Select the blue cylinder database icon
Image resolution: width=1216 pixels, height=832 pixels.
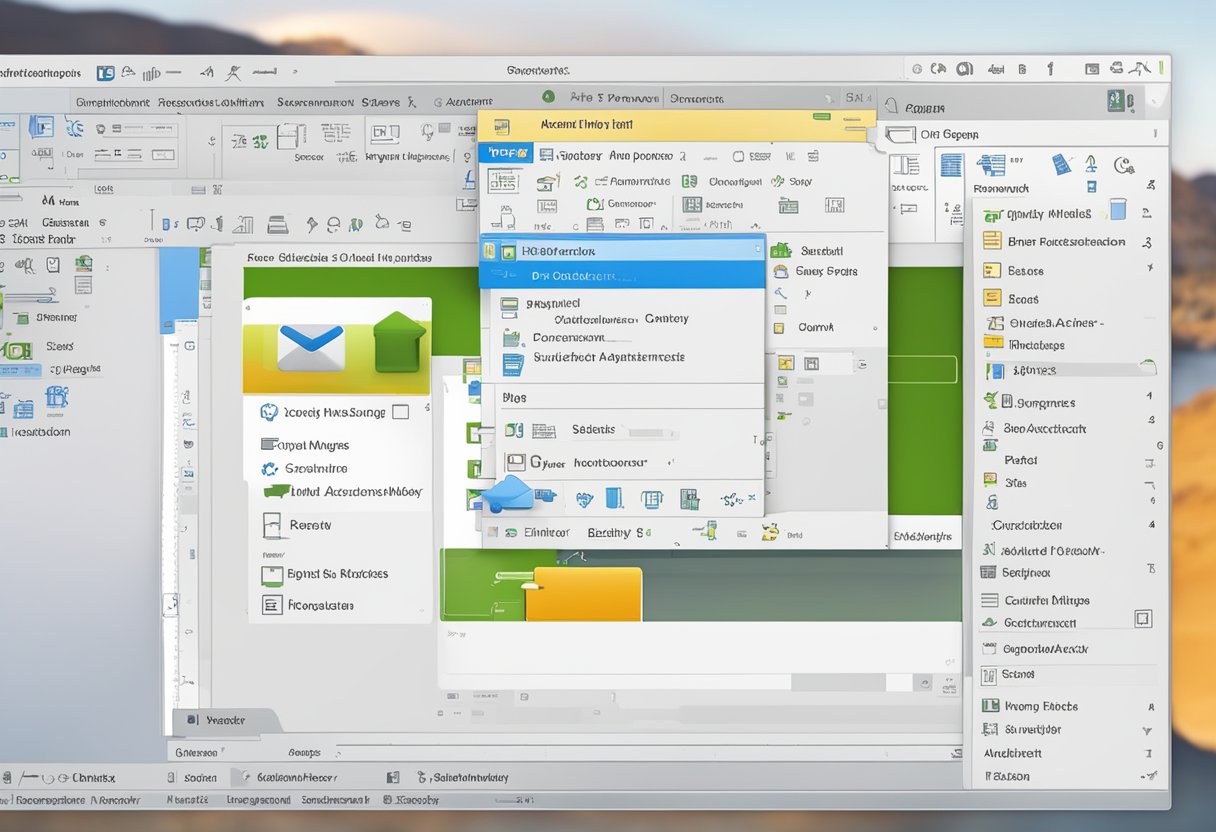tap(614, 497)
